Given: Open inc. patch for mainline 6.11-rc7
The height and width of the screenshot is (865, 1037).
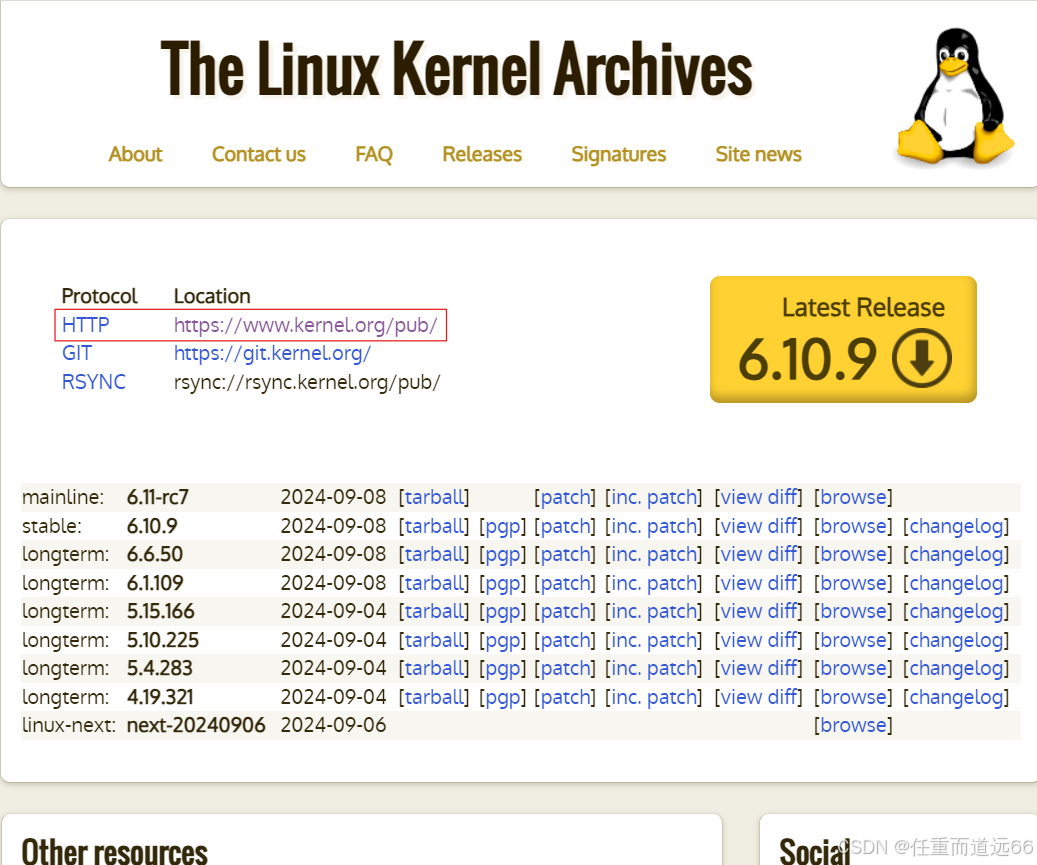Looking at the screenshot, I should (x=653, y=497).
